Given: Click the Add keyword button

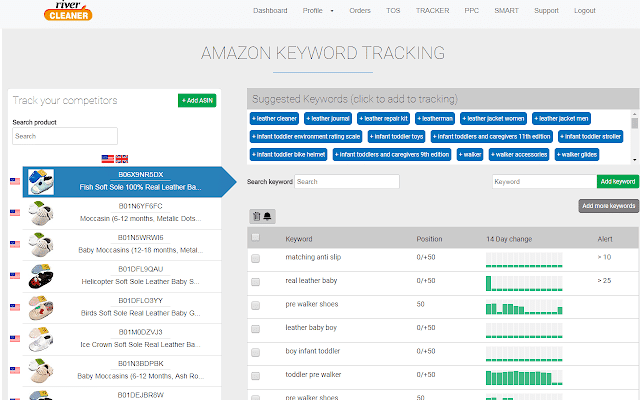Looking at the screenshot, I should coord(618,182).
